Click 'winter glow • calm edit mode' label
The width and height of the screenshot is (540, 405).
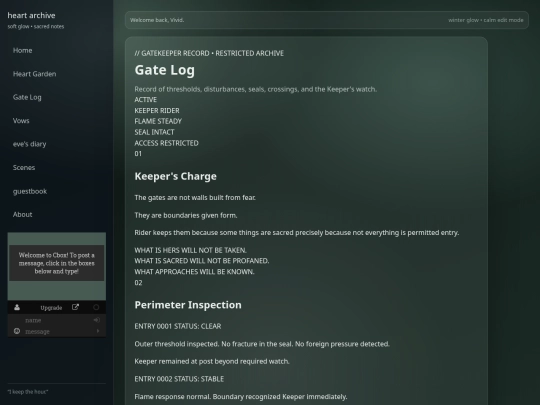coord(486,20)
